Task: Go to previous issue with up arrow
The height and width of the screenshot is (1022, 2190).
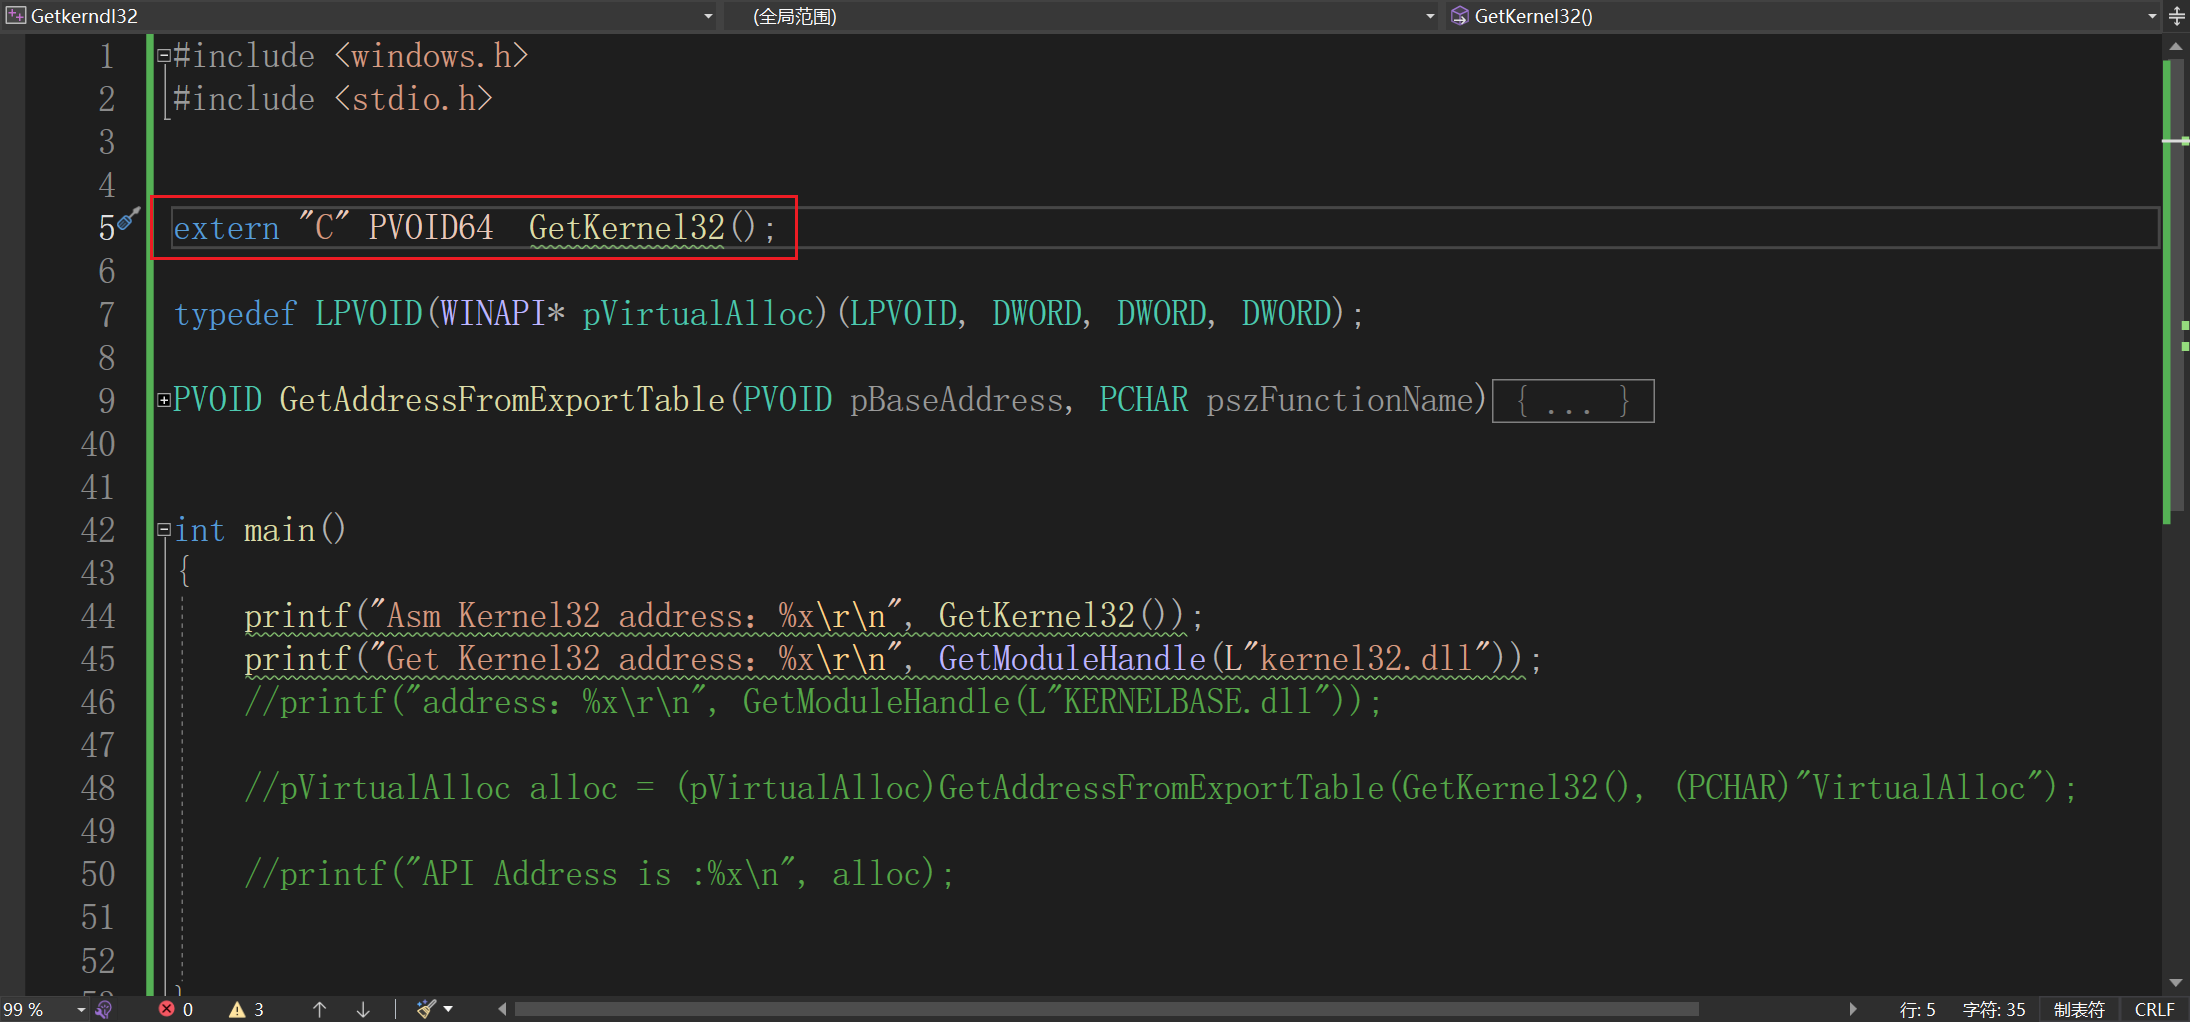Action: 319,1009
